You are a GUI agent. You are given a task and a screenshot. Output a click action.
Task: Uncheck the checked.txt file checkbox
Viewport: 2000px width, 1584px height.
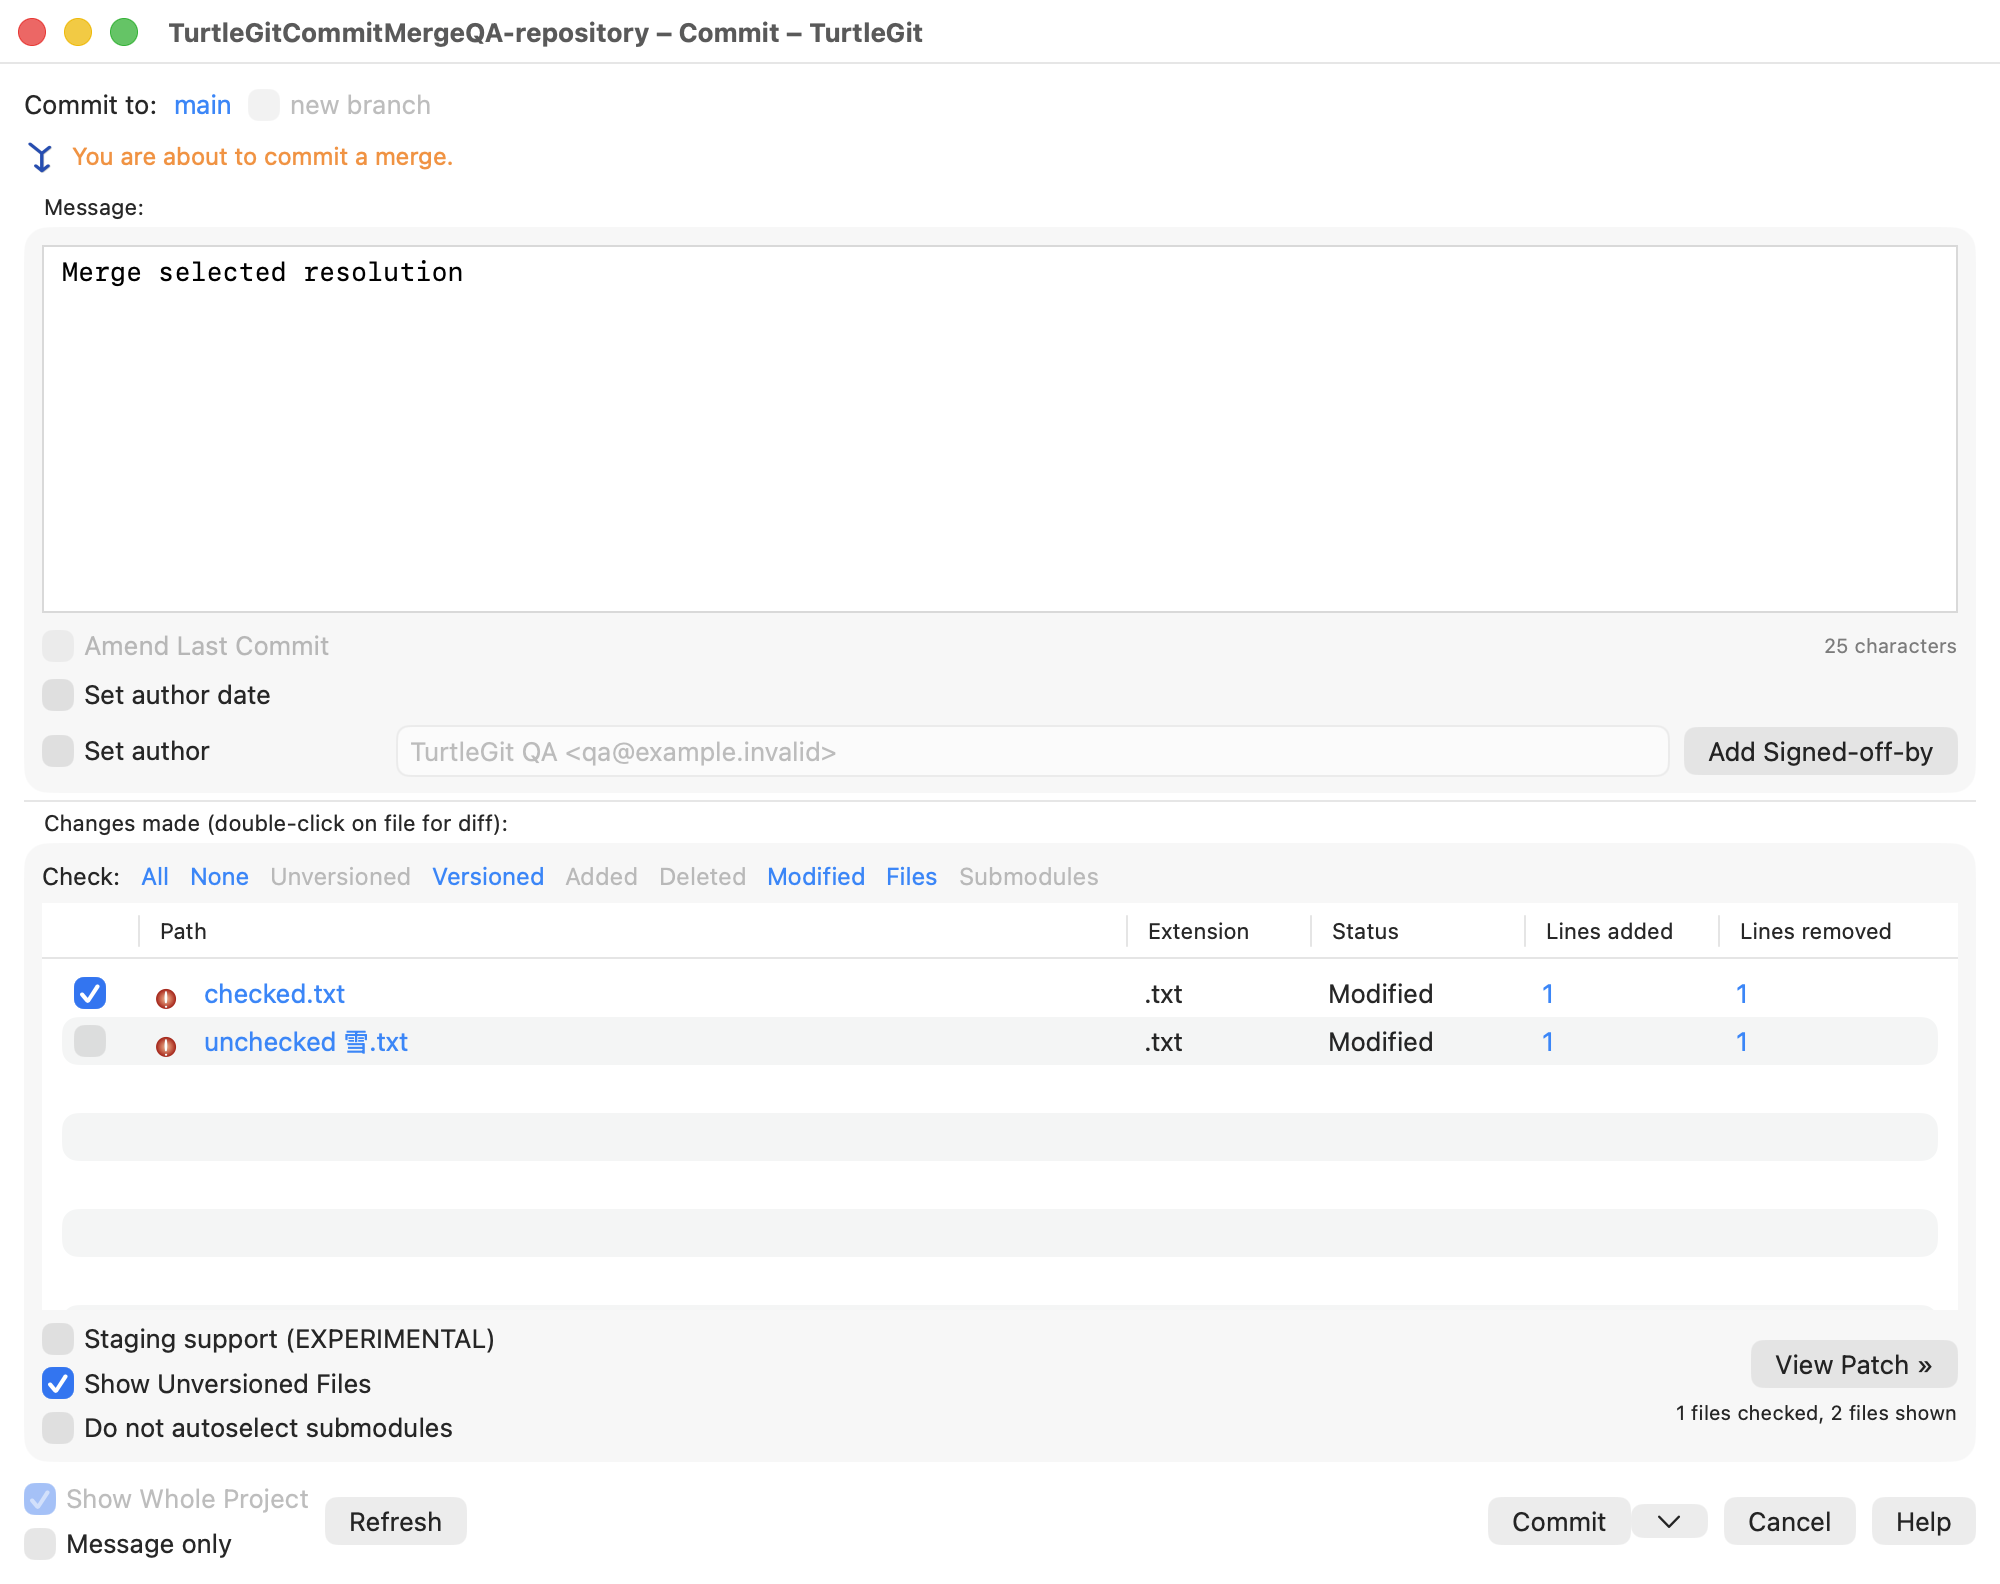click(x=90, y=993)
